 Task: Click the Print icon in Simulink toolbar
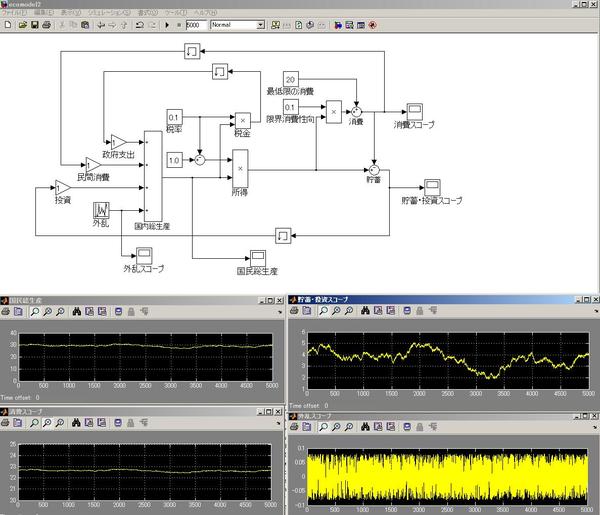click(46, 24)
